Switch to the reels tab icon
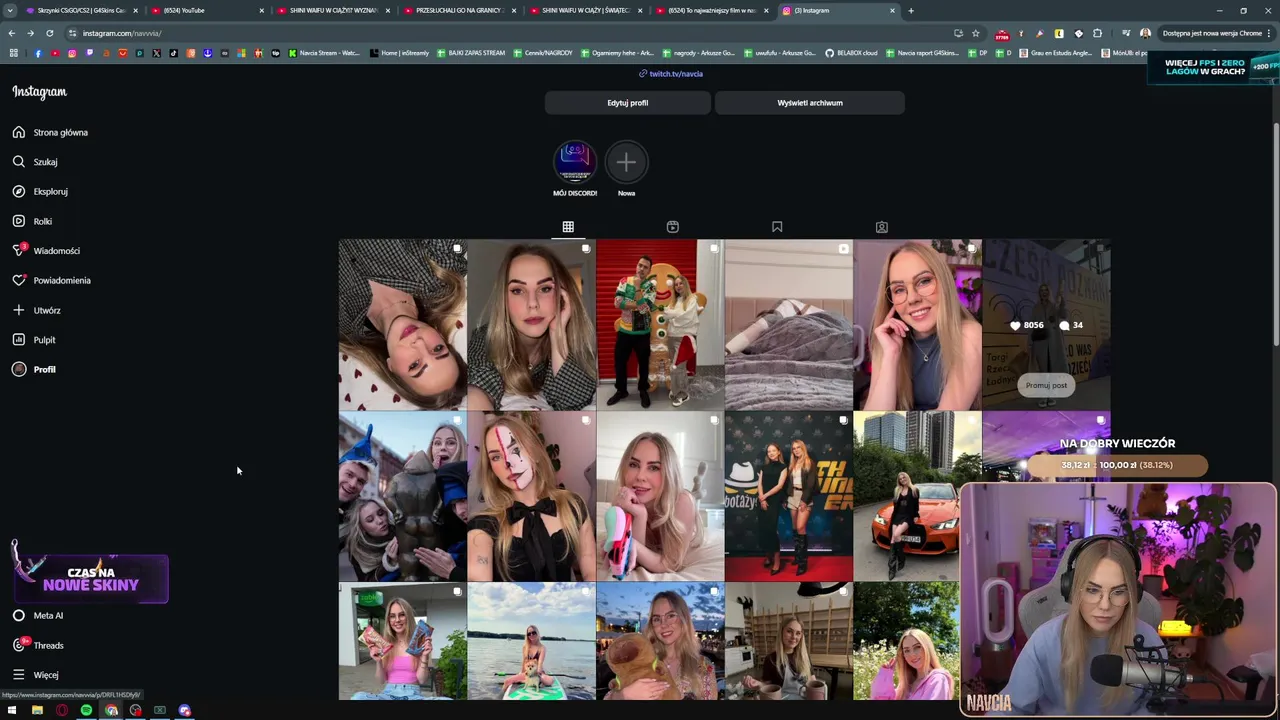1280x720 pixels. 672,227
